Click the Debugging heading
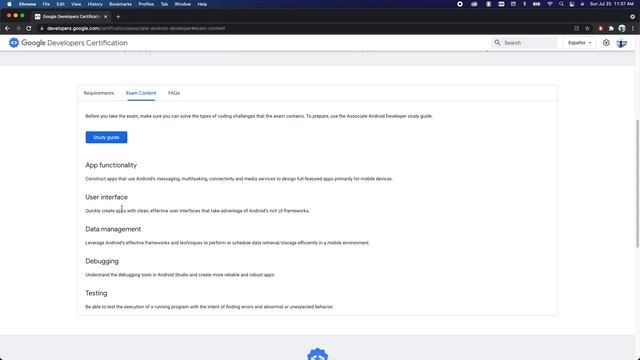This screenshot has width=640, height=360. coord(102,261)
